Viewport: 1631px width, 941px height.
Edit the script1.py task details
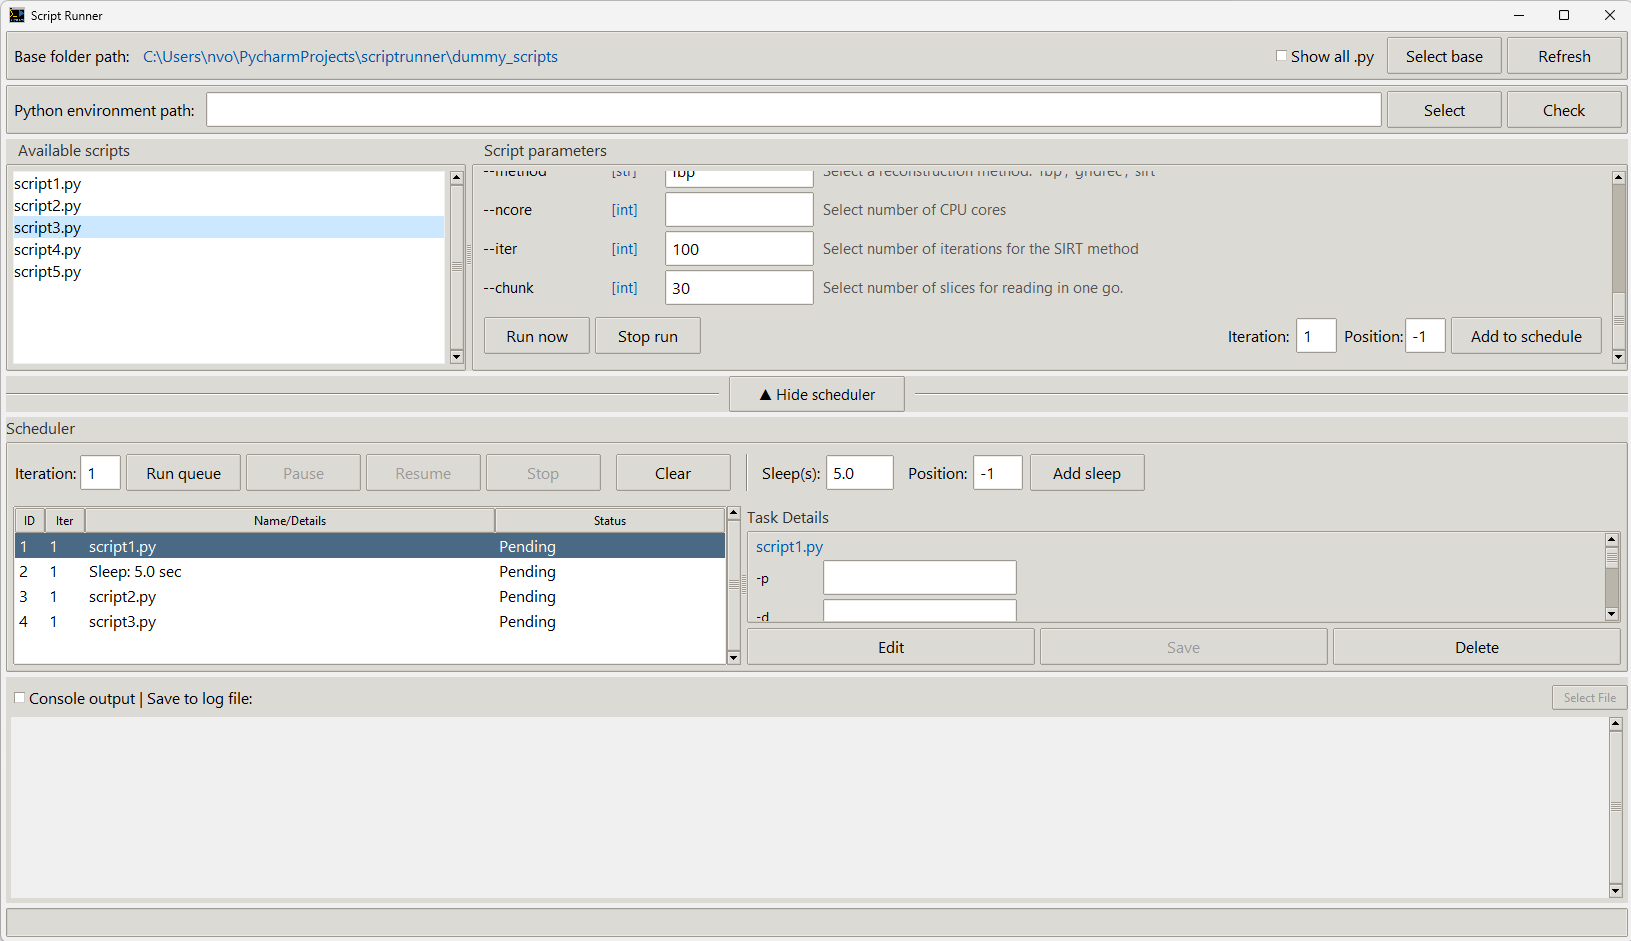tap(890, 646)
